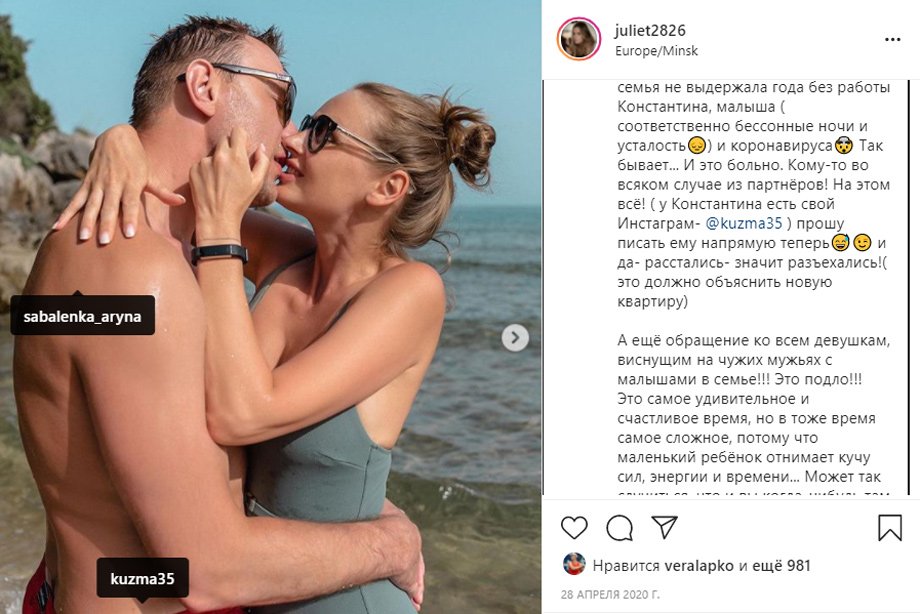Share the post via paper plane icon

pyautogui.click(x=664, y=527)
